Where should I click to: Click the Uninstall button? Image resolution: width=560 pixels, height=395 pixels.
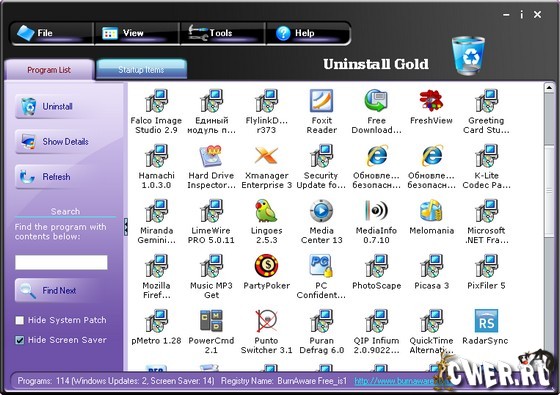point(57,106)
